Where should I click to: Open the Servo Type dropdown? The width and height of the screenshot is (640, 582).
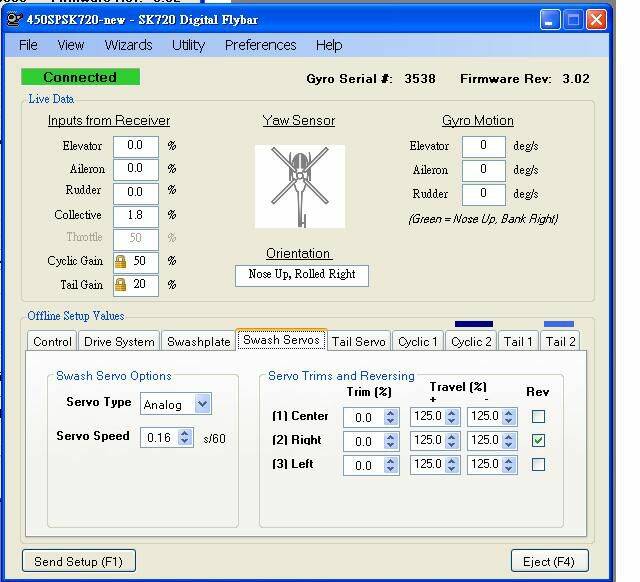tap(203, 404)
